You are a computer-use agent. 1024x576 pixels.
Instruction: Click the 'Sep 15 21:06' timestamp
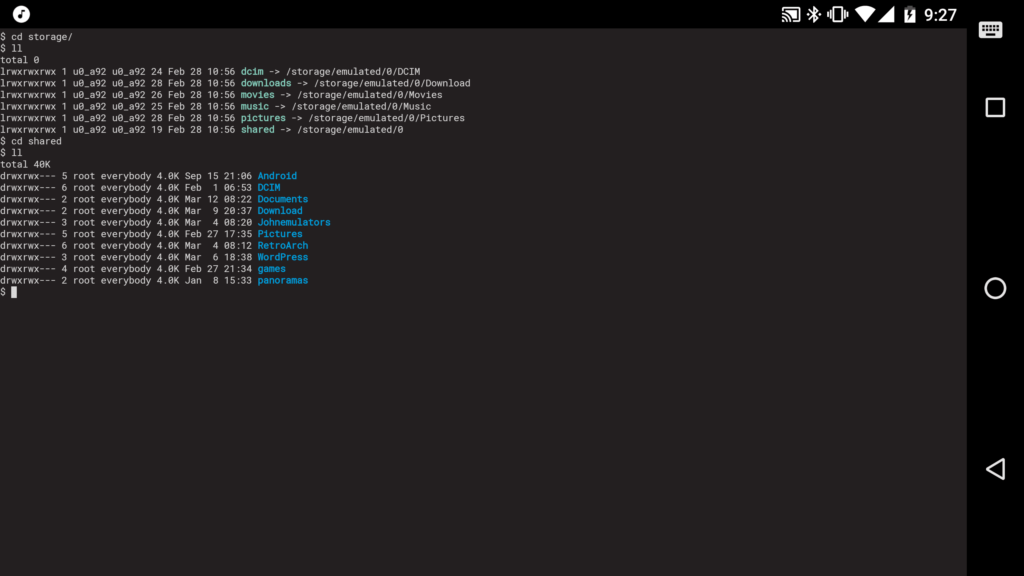tap(218, 176)
